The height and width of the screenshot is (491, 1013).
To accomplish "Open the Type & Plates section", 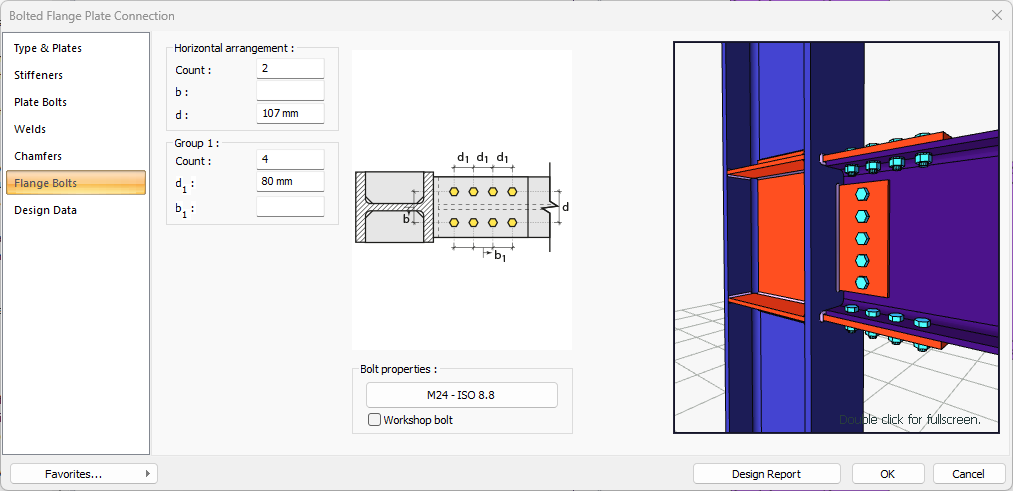I will (x=48, y=48).
